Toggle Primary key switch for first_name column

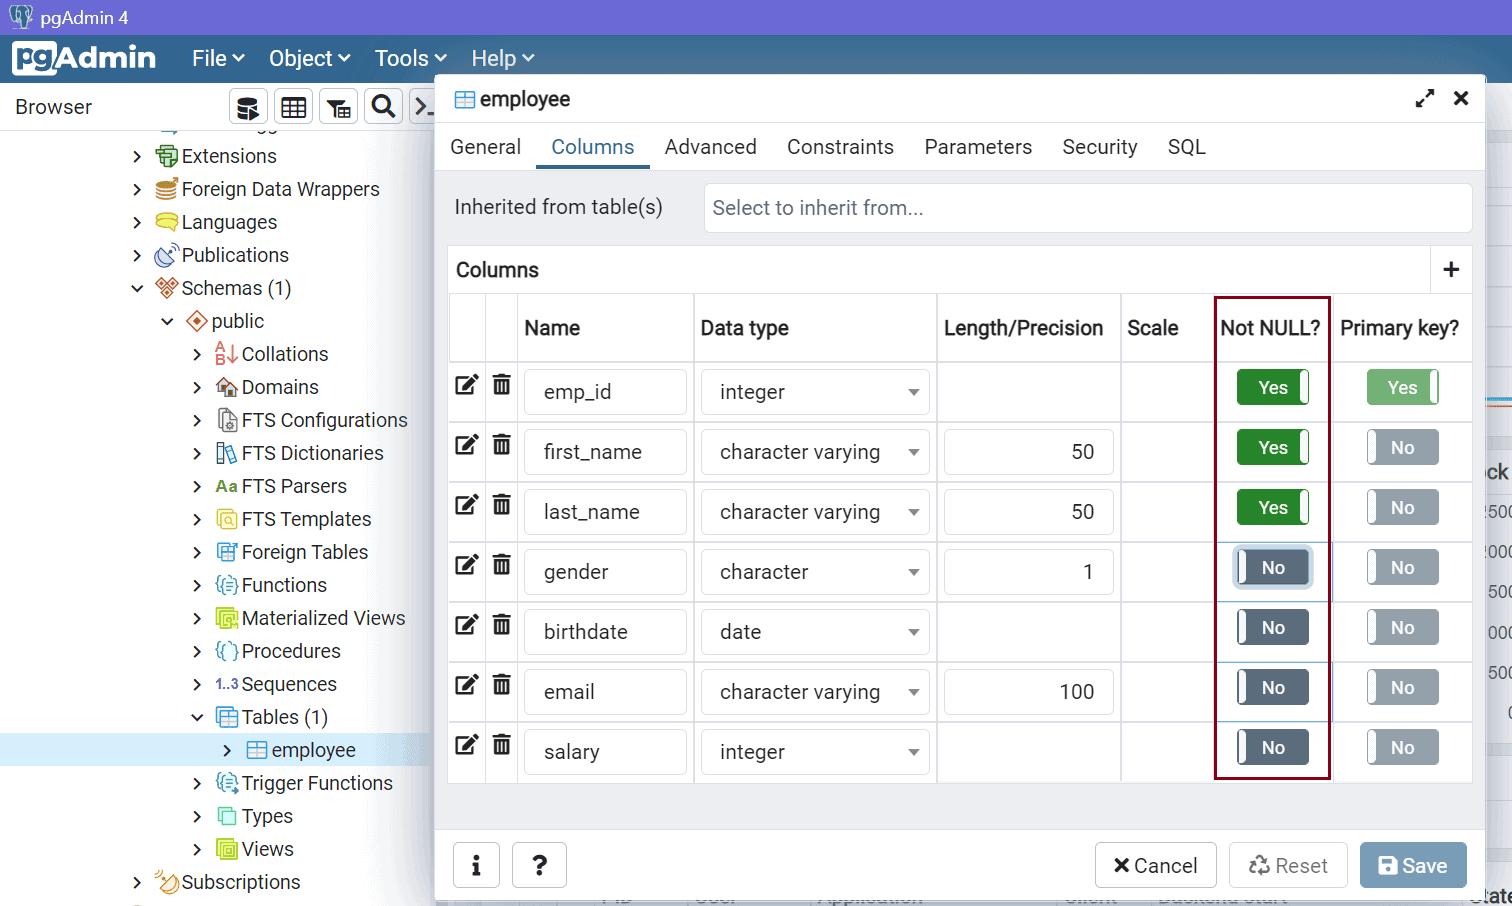(1402, 448)
